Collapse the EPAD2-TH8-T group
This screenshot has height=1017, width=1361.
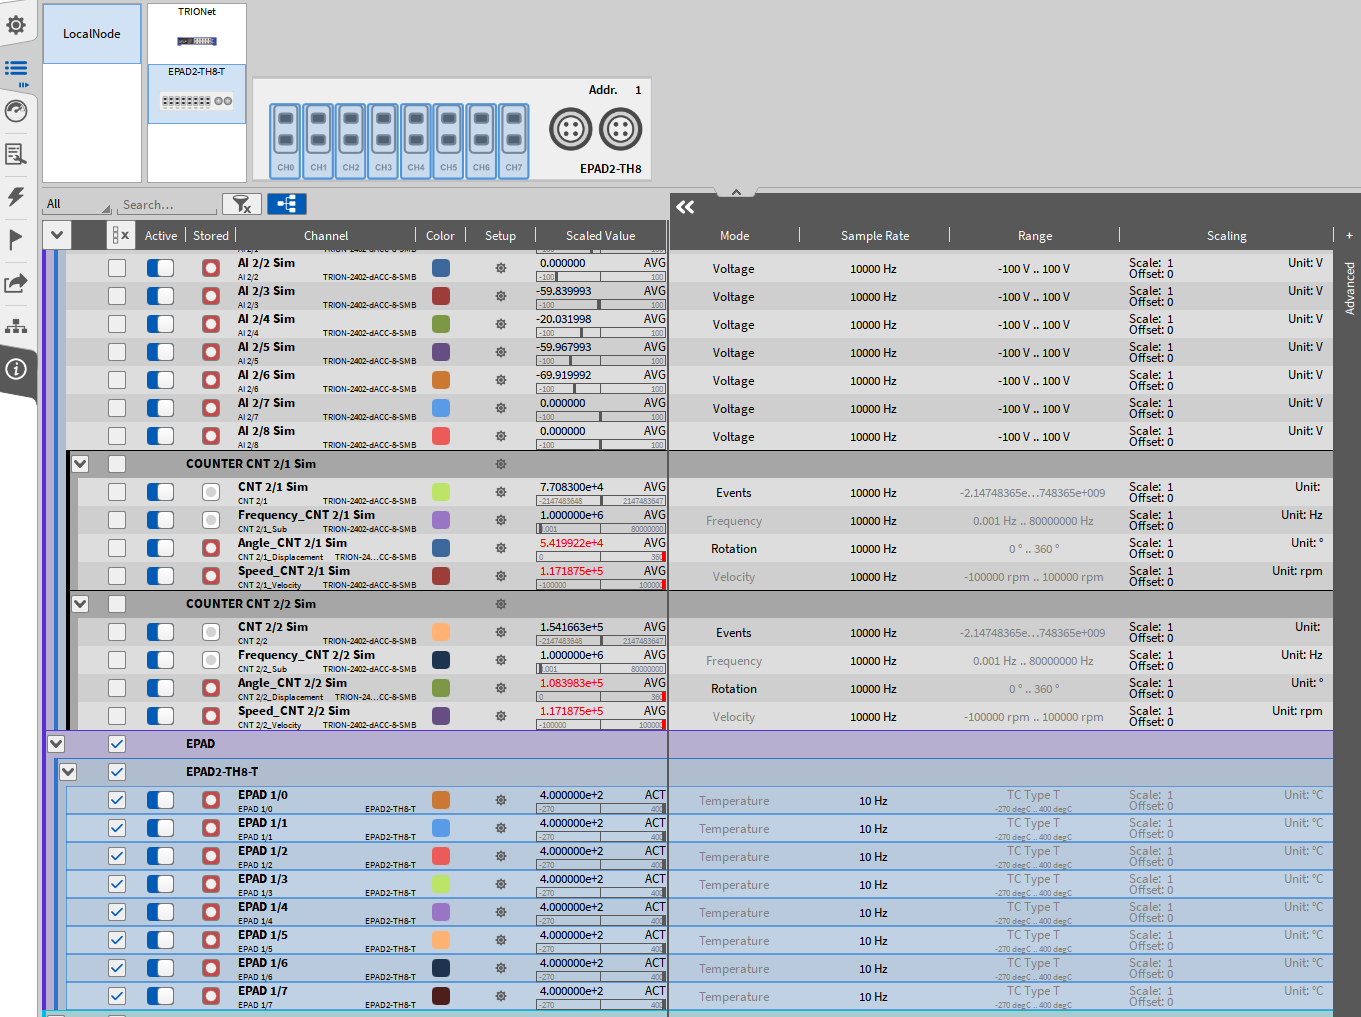[68, 772]
